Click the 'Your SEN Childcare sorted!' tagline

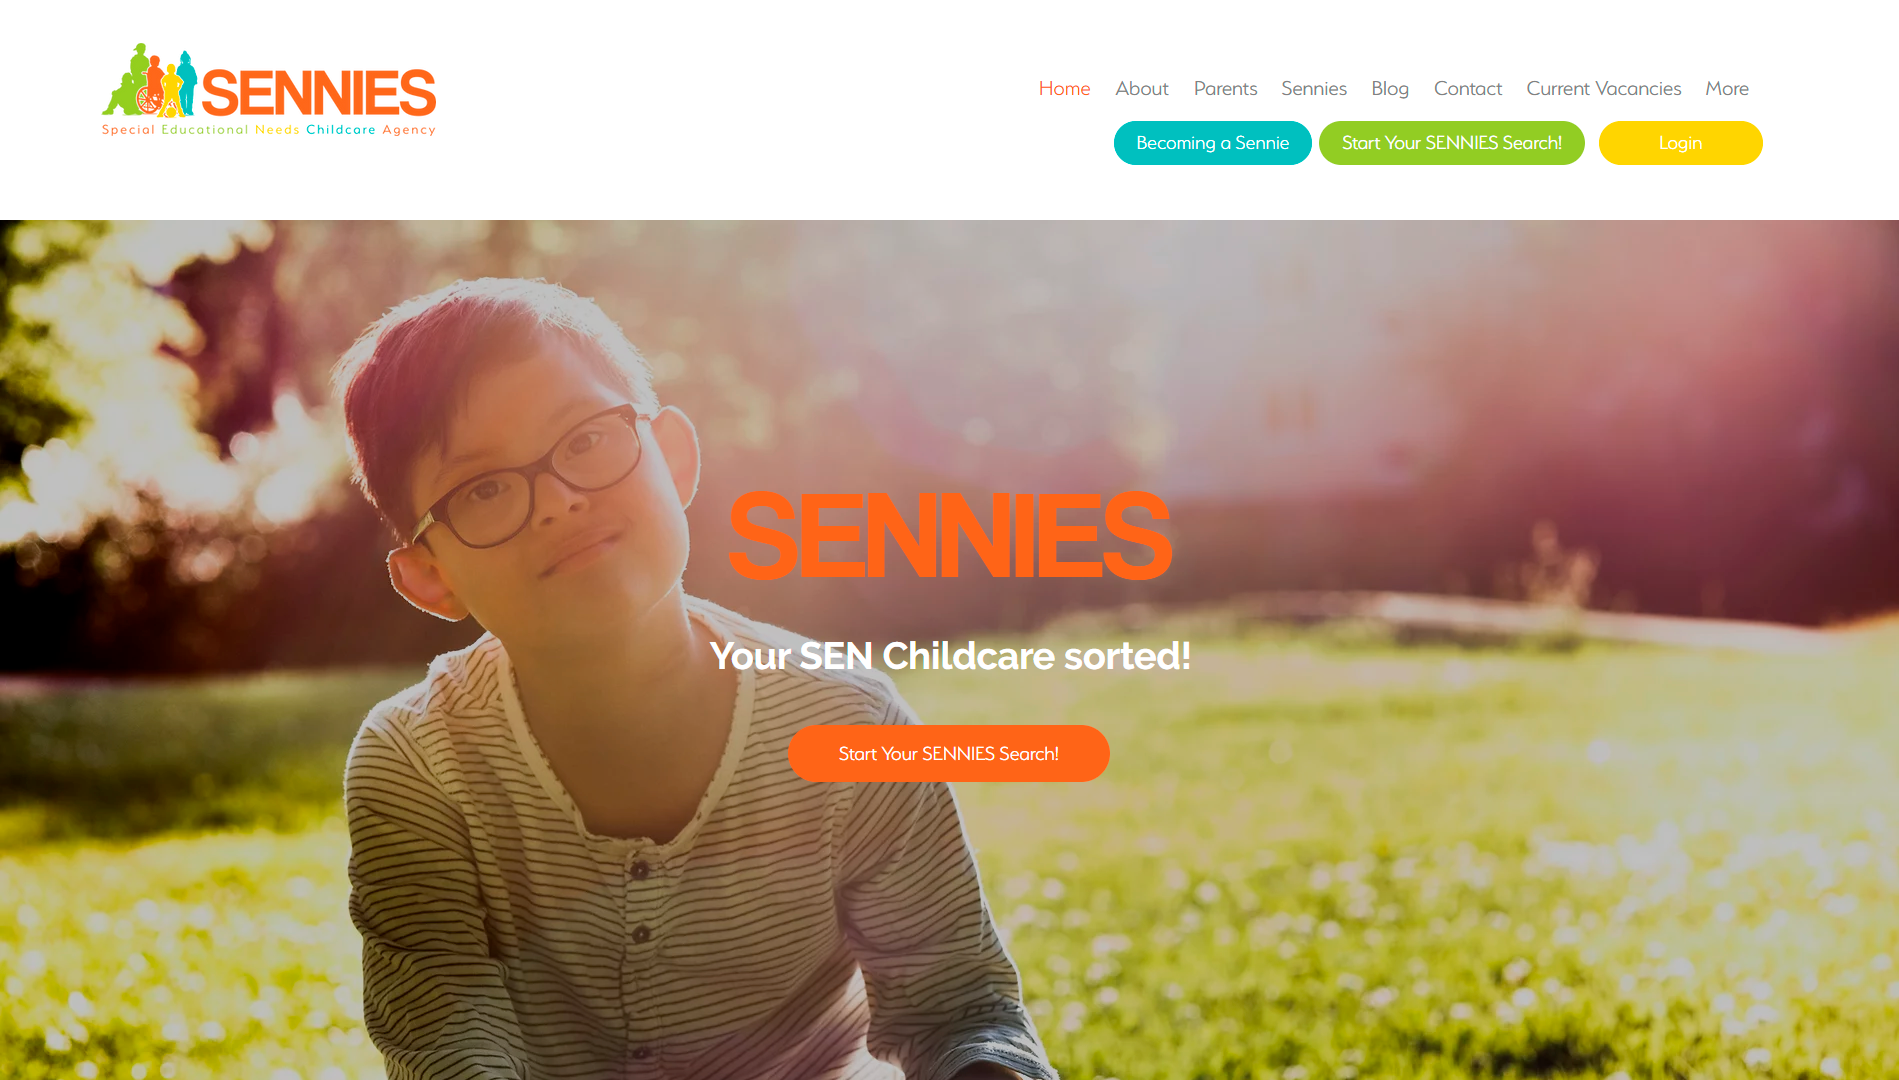[950, 656]
